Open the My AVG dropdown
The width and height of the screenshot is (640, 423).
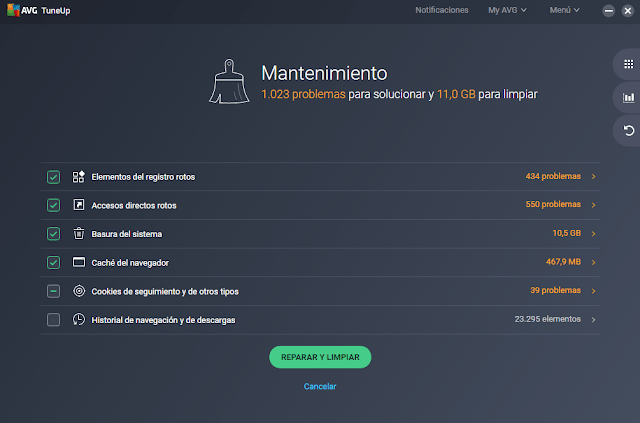point(507,10)
